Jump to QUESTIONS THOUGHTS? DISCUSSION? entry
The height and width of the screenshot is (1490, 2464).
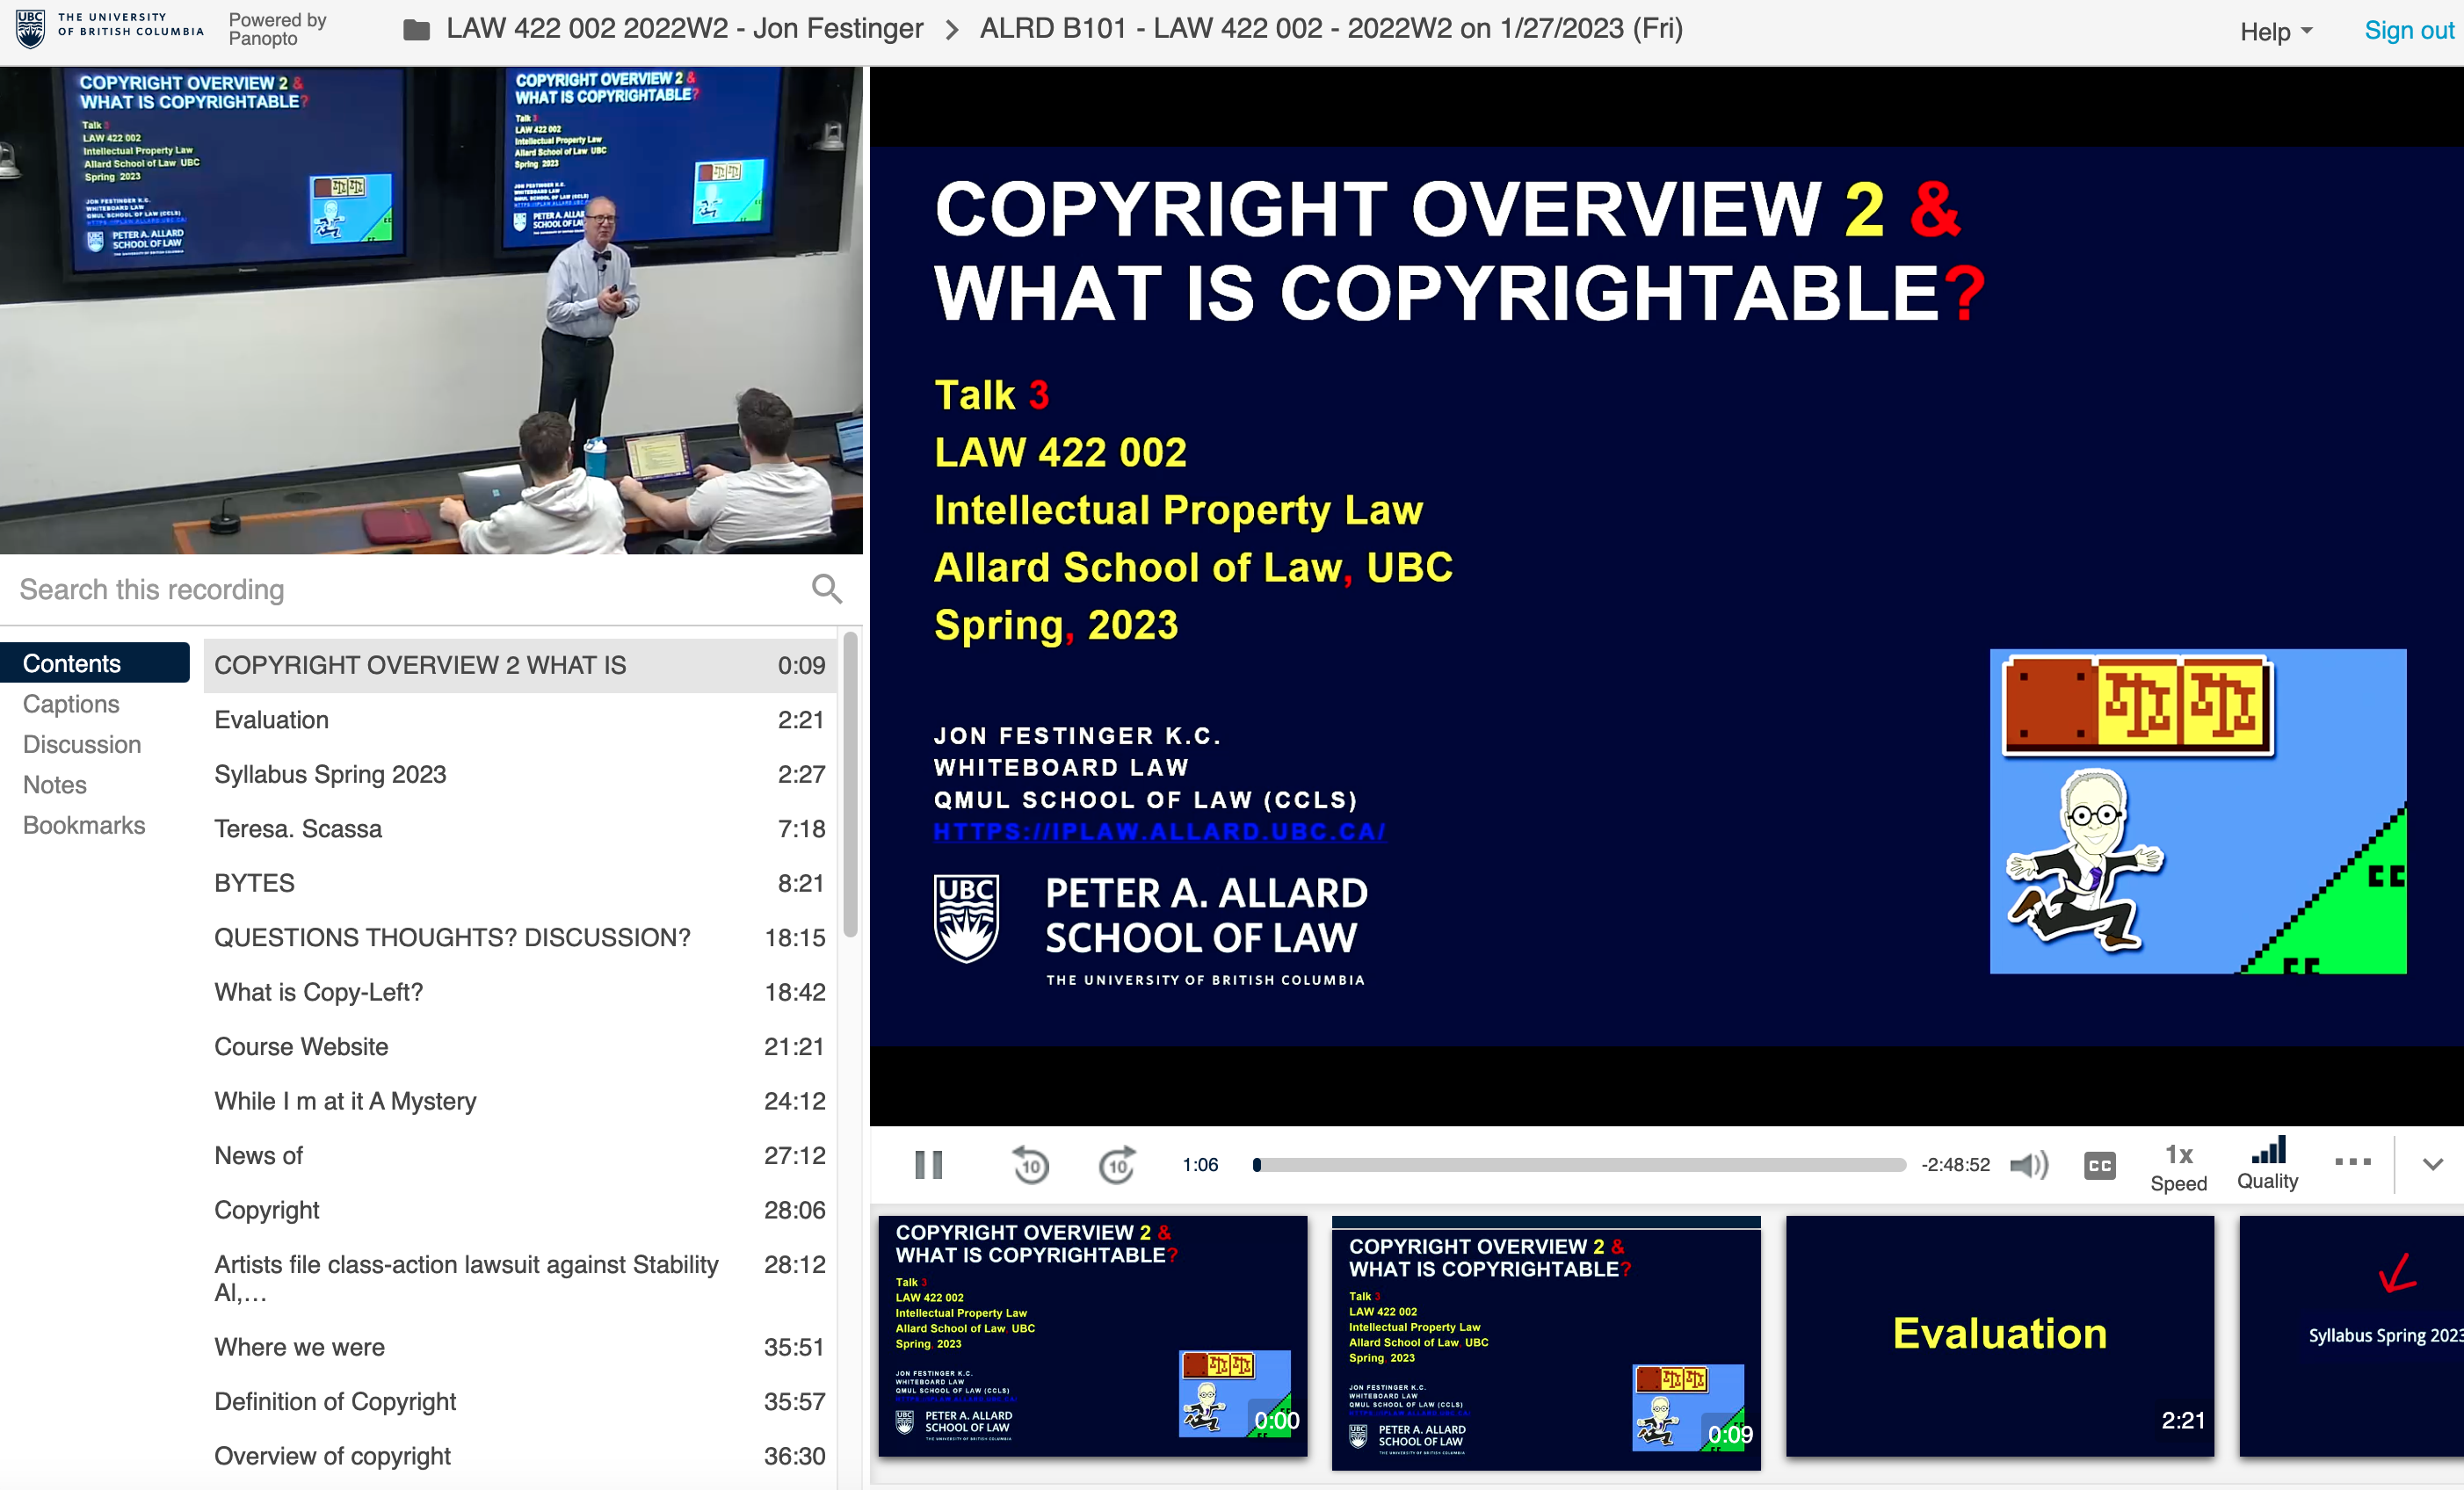pyautogui.click(x=520, y=938)
